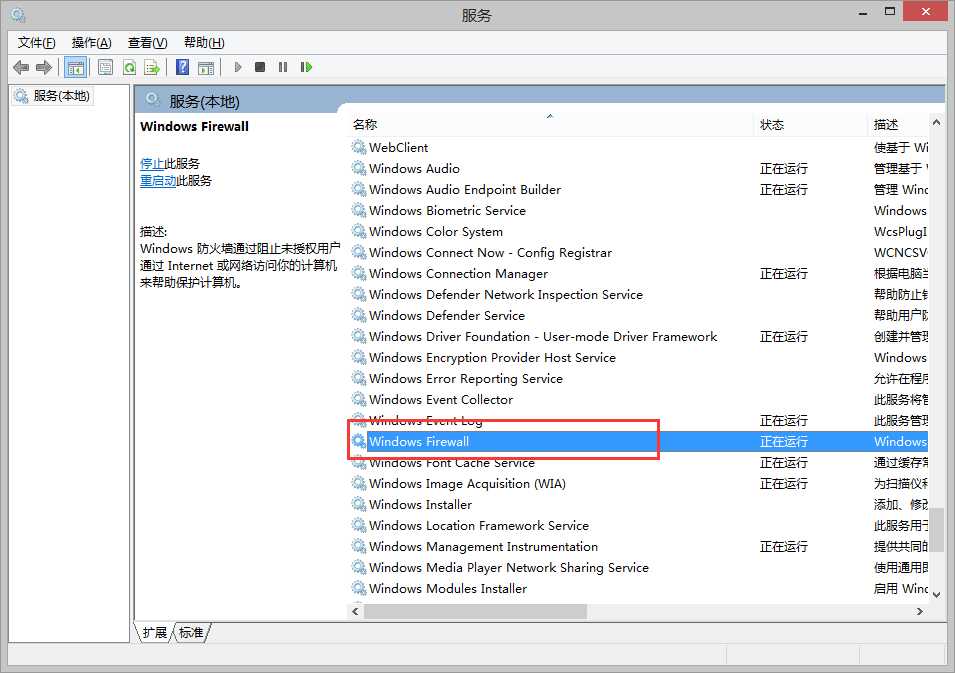955x673 pixels.
Task: Sort by the 描述 column header
Action: pyautogui.click(x=898, y=124)
